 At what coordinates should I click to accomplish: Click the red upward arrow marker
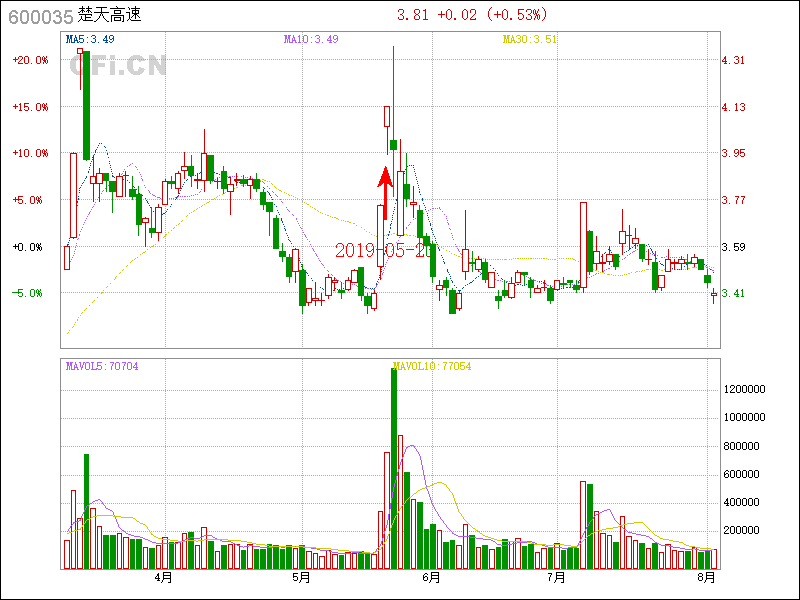click(384, 192)
